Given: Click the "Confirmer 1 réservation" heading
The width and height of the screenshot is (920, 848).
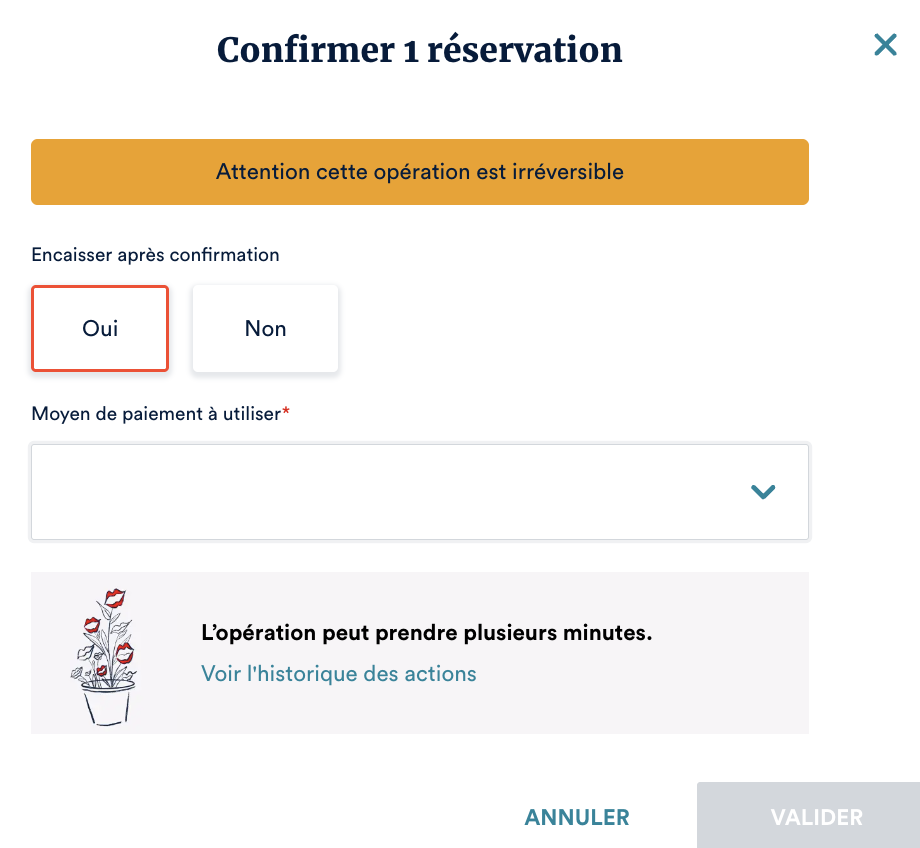Looking at the screenshot, I should tap(420, 49).
